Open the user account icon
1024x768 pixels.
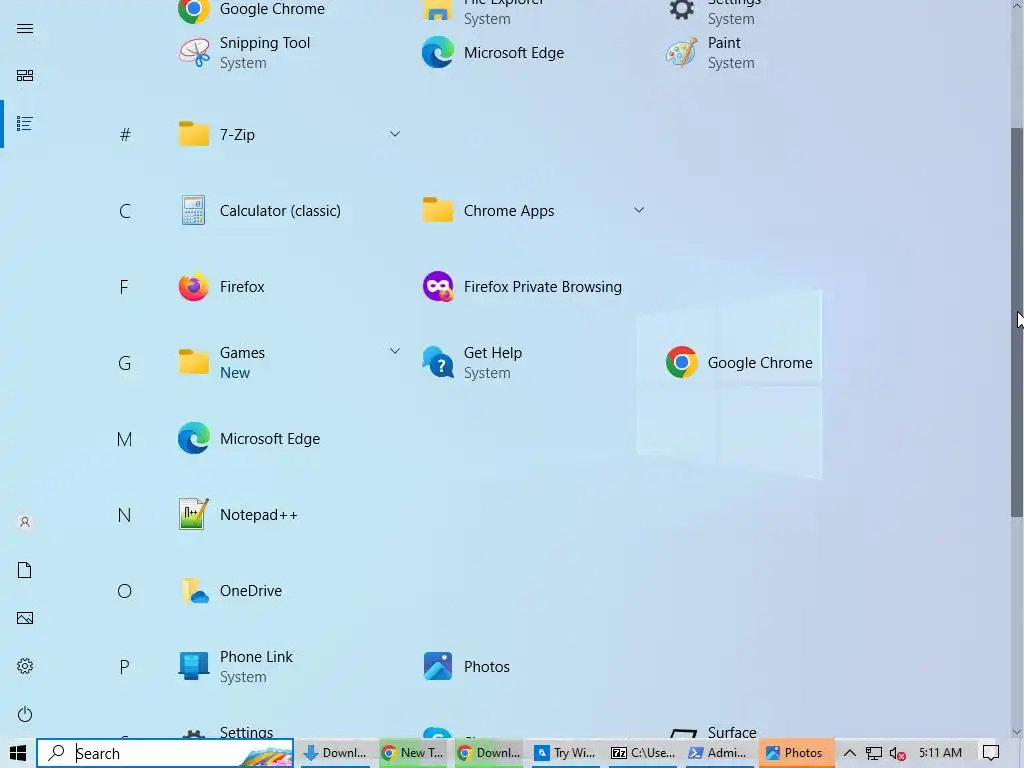point(25,522)
